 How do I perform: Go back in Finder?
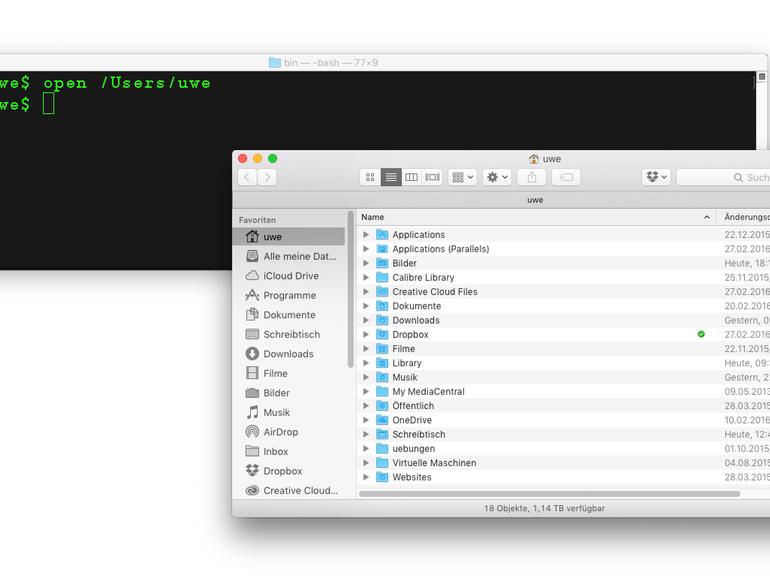pyautogui.click(x=248, y=177)
